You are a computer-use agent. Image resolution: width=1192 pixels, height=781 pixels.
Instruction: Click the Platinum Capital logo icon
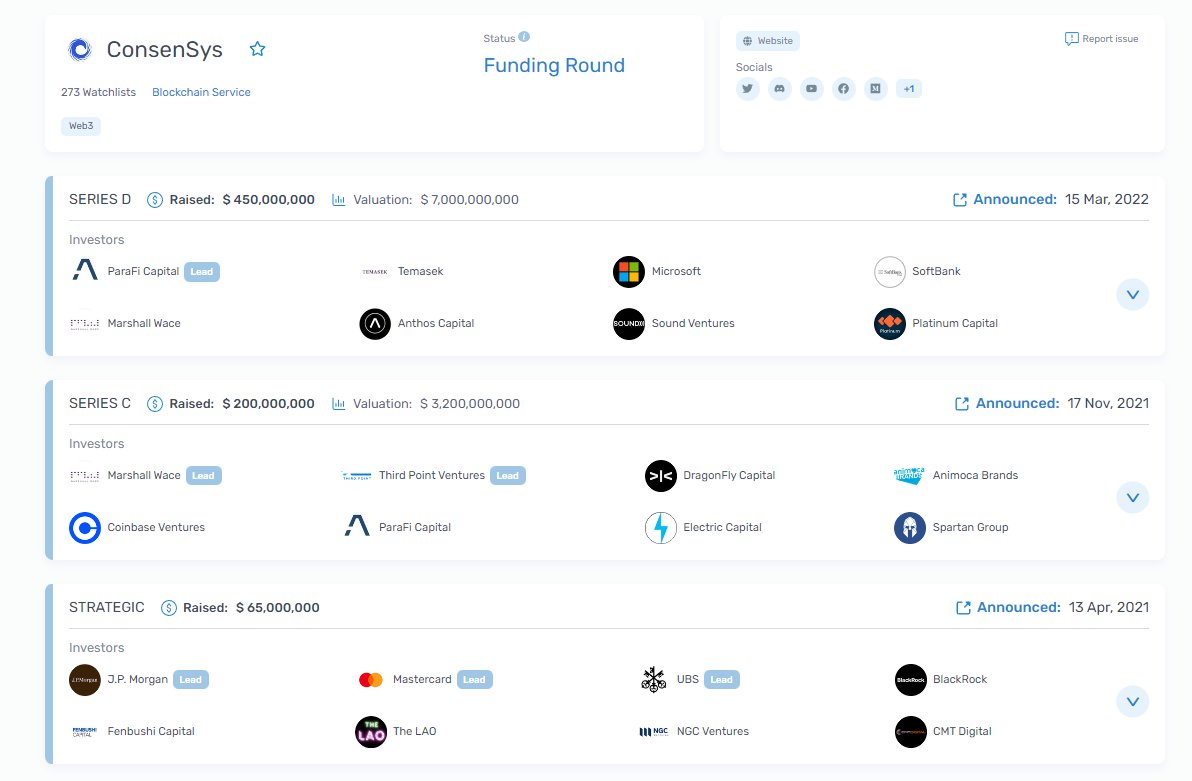click(889, 324)
